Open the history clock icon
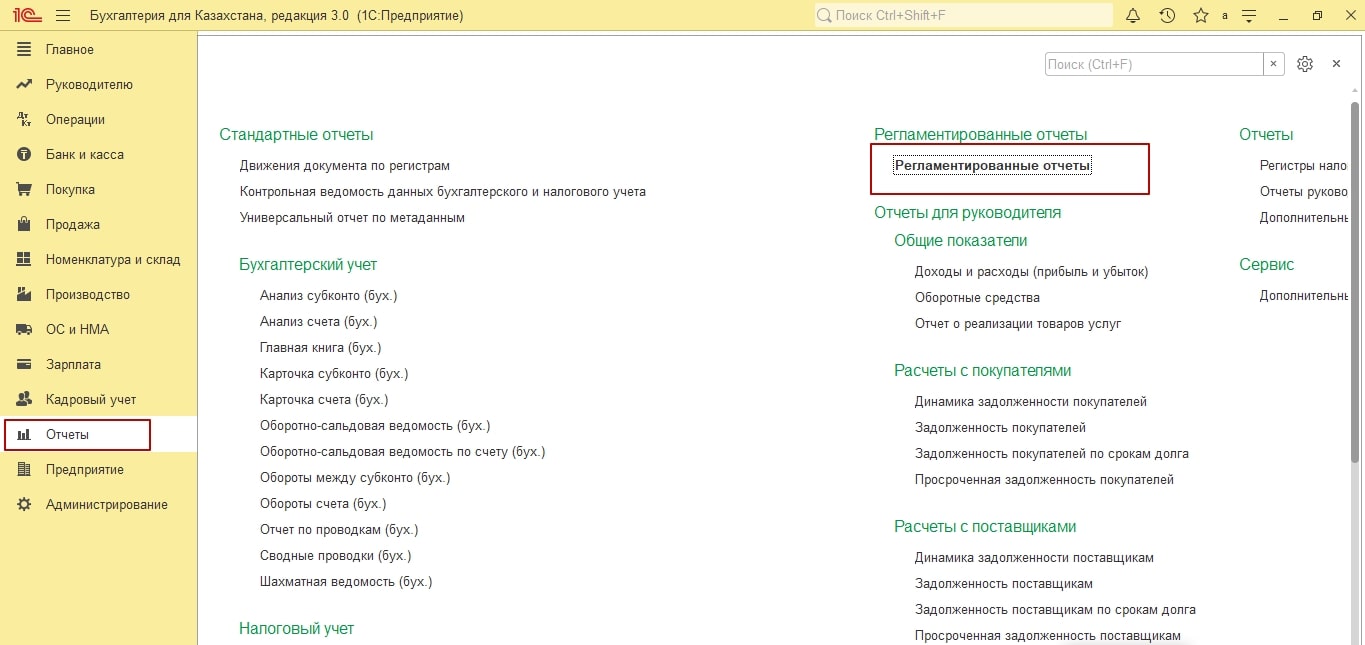This screenshot has height=645, width=1365. (x=1167, y=16)
